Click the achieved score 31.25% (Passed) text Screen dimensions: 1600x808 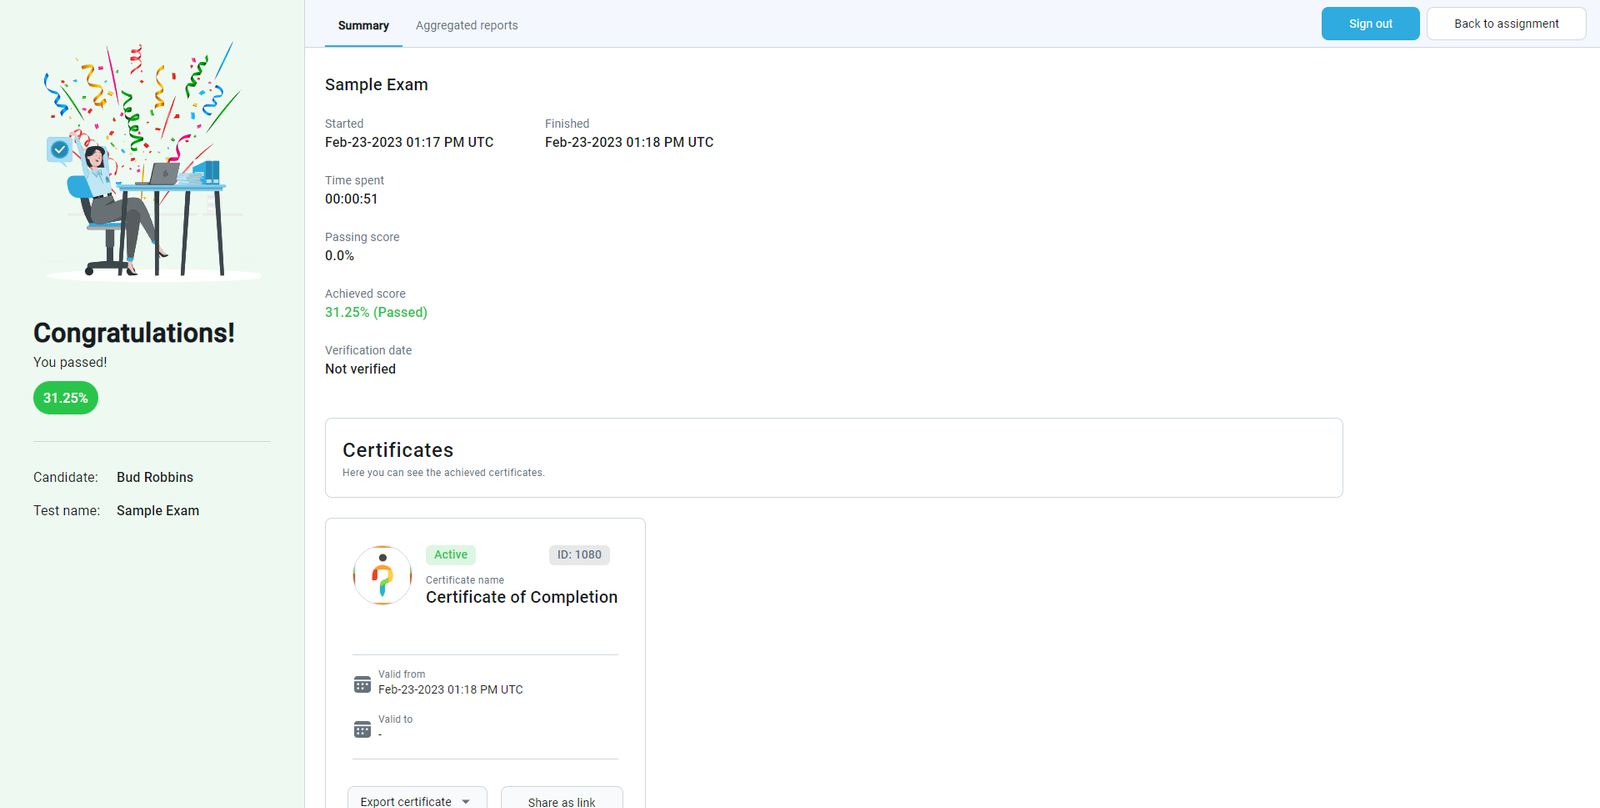tap(376, 312)
